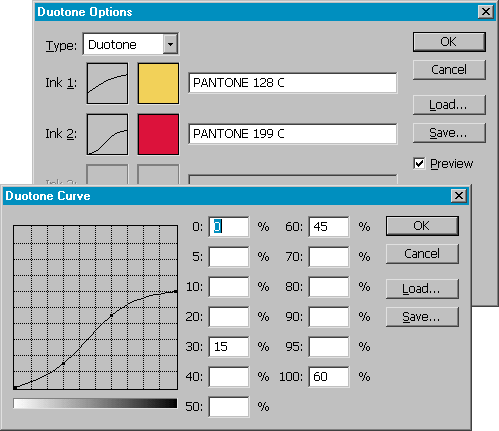
Task: Click the 5: percent input field
Action: 229,257
